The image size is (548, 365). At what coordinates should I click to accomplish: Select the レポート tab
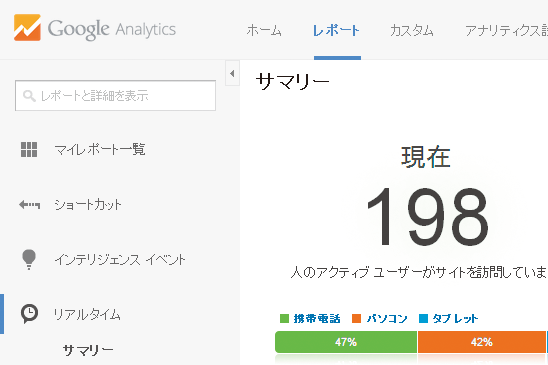(x=336, y=31)
